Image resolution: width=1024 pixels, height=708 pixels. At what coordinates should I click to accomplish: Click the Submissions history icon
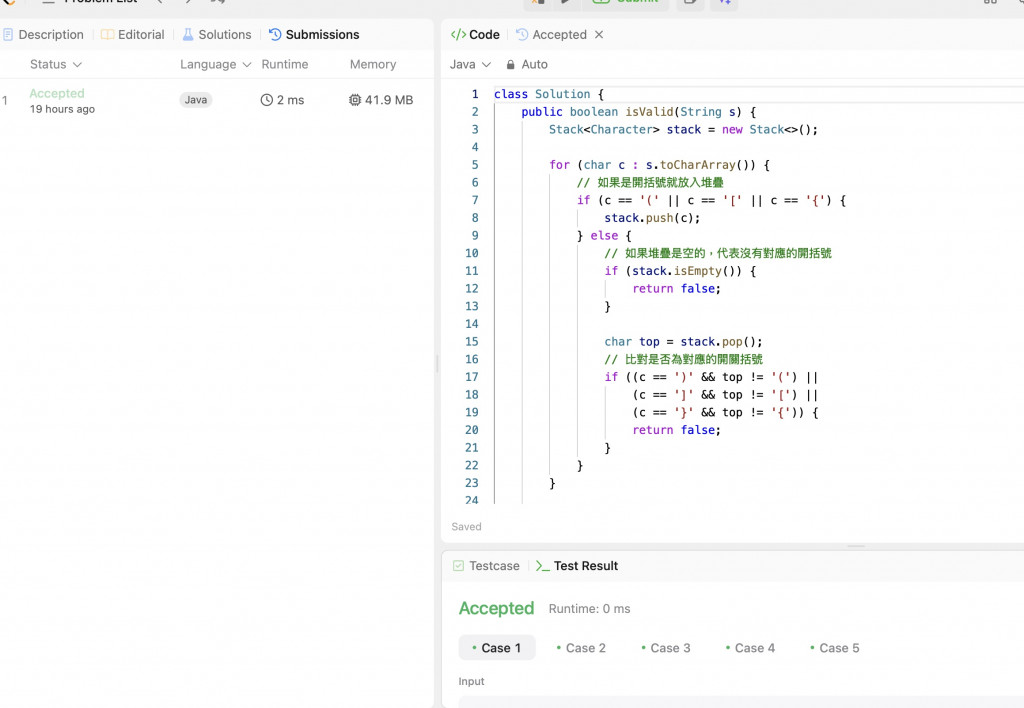click(x=275, y=35)
